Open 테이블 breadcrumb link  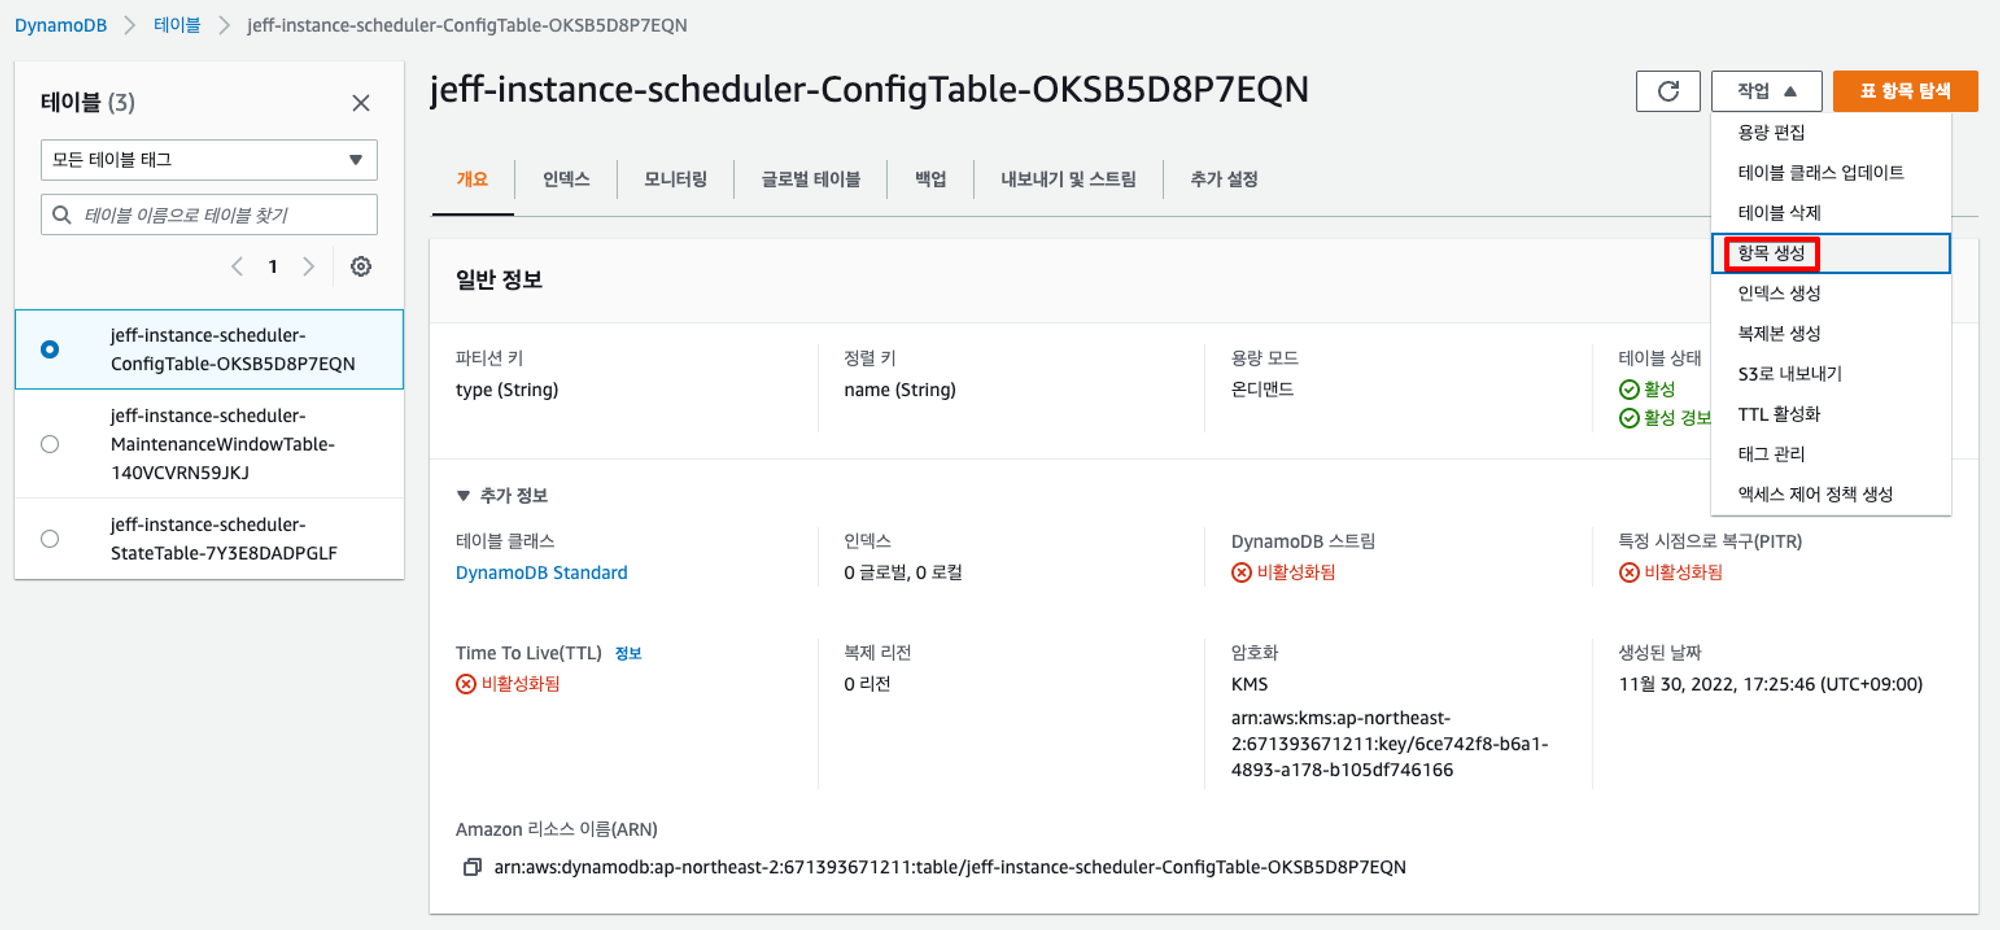click(x=177, y=25)
